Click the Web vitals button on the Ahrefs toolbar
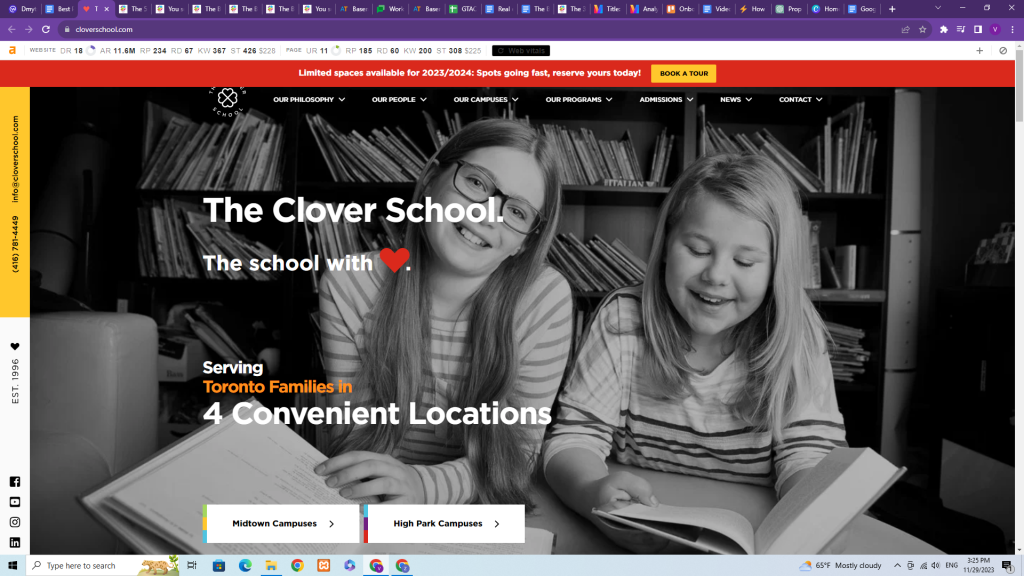This screenshot has width=1024, height=576. tap(520, 50)
